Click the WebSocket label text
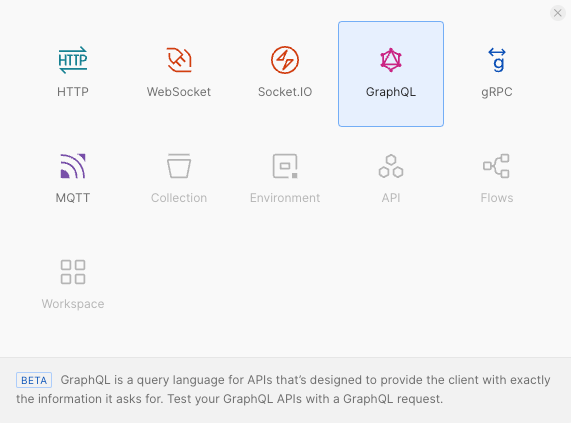The image size is (571, 423). 179,92
